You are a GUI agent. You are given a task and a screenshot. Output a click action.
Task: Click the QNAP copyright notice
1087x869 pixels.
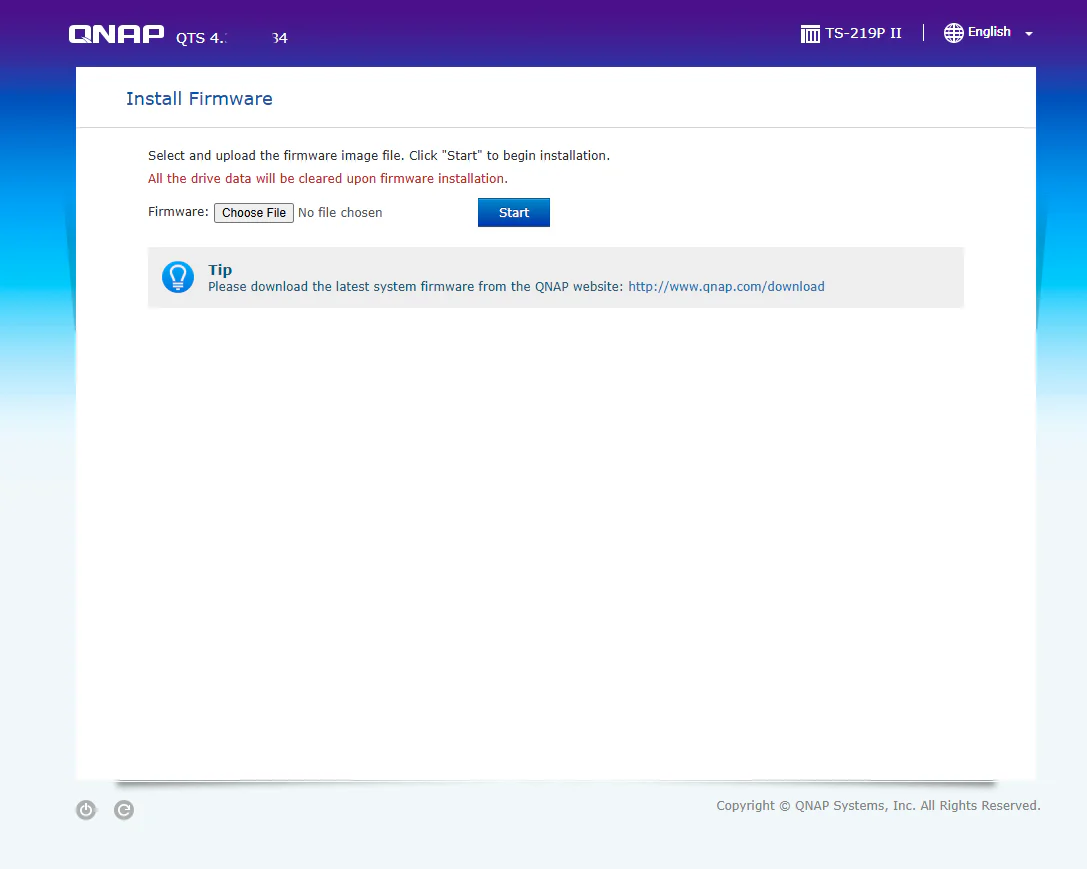click(x=878, y=805)
